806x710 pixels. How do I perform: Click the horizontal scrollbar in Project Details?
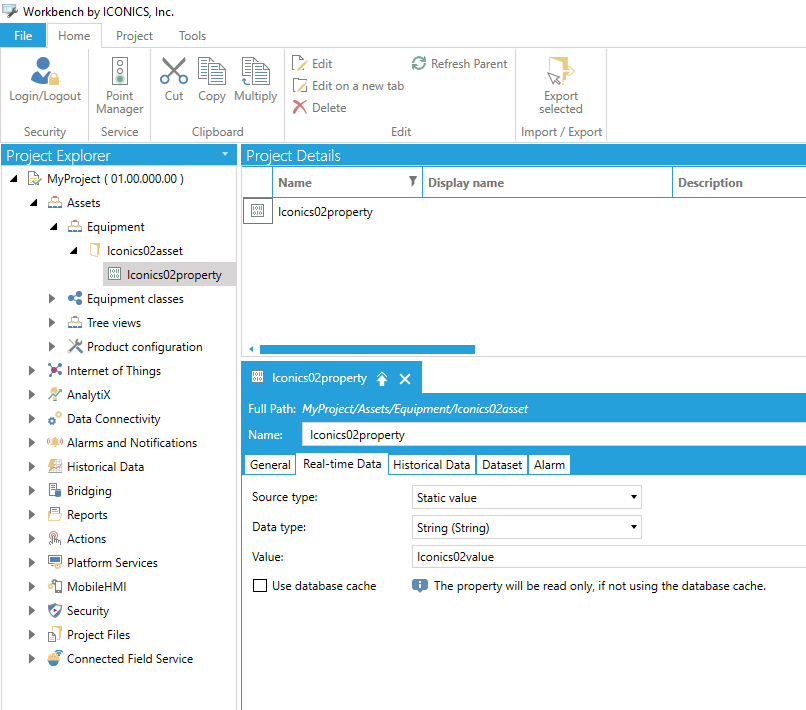coord(367,350)
